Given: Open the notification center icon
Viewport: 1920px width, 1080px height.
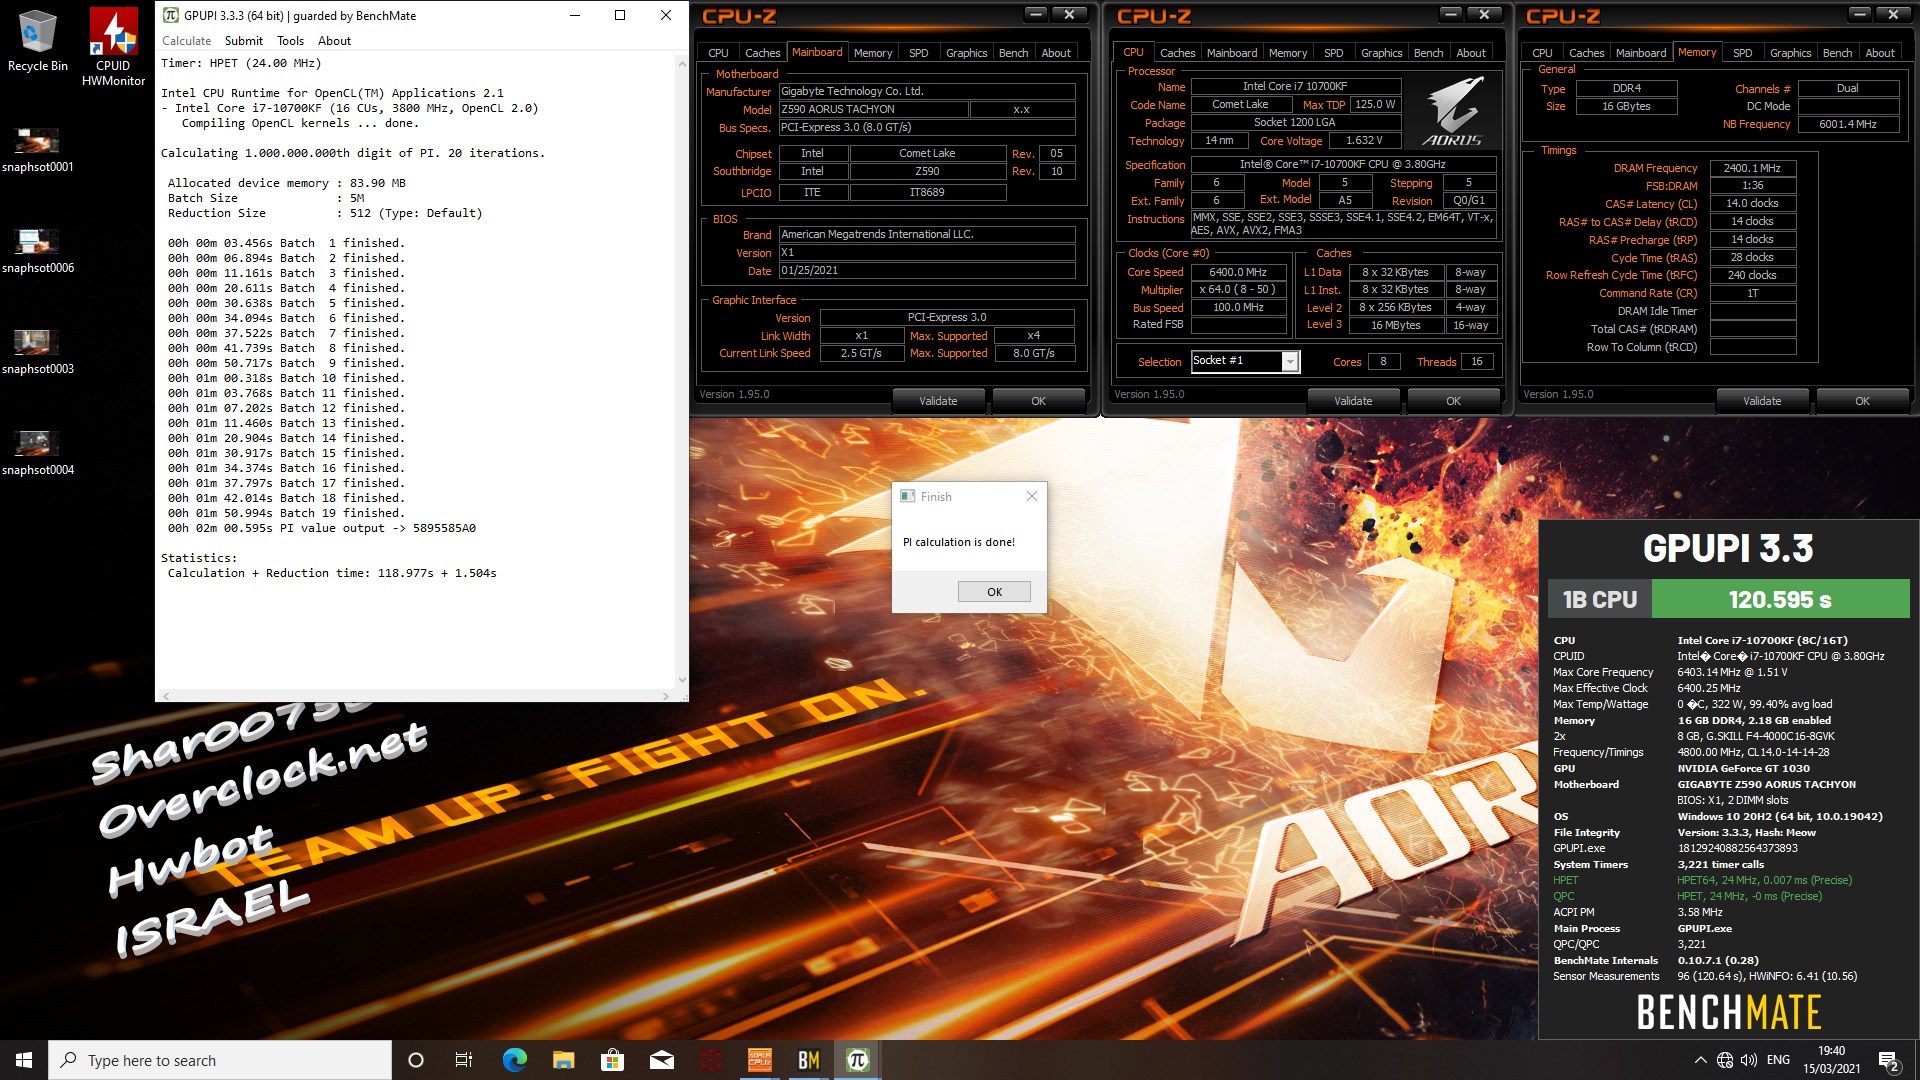Looking at the screenshot, I should (x=1888, y=1060).
